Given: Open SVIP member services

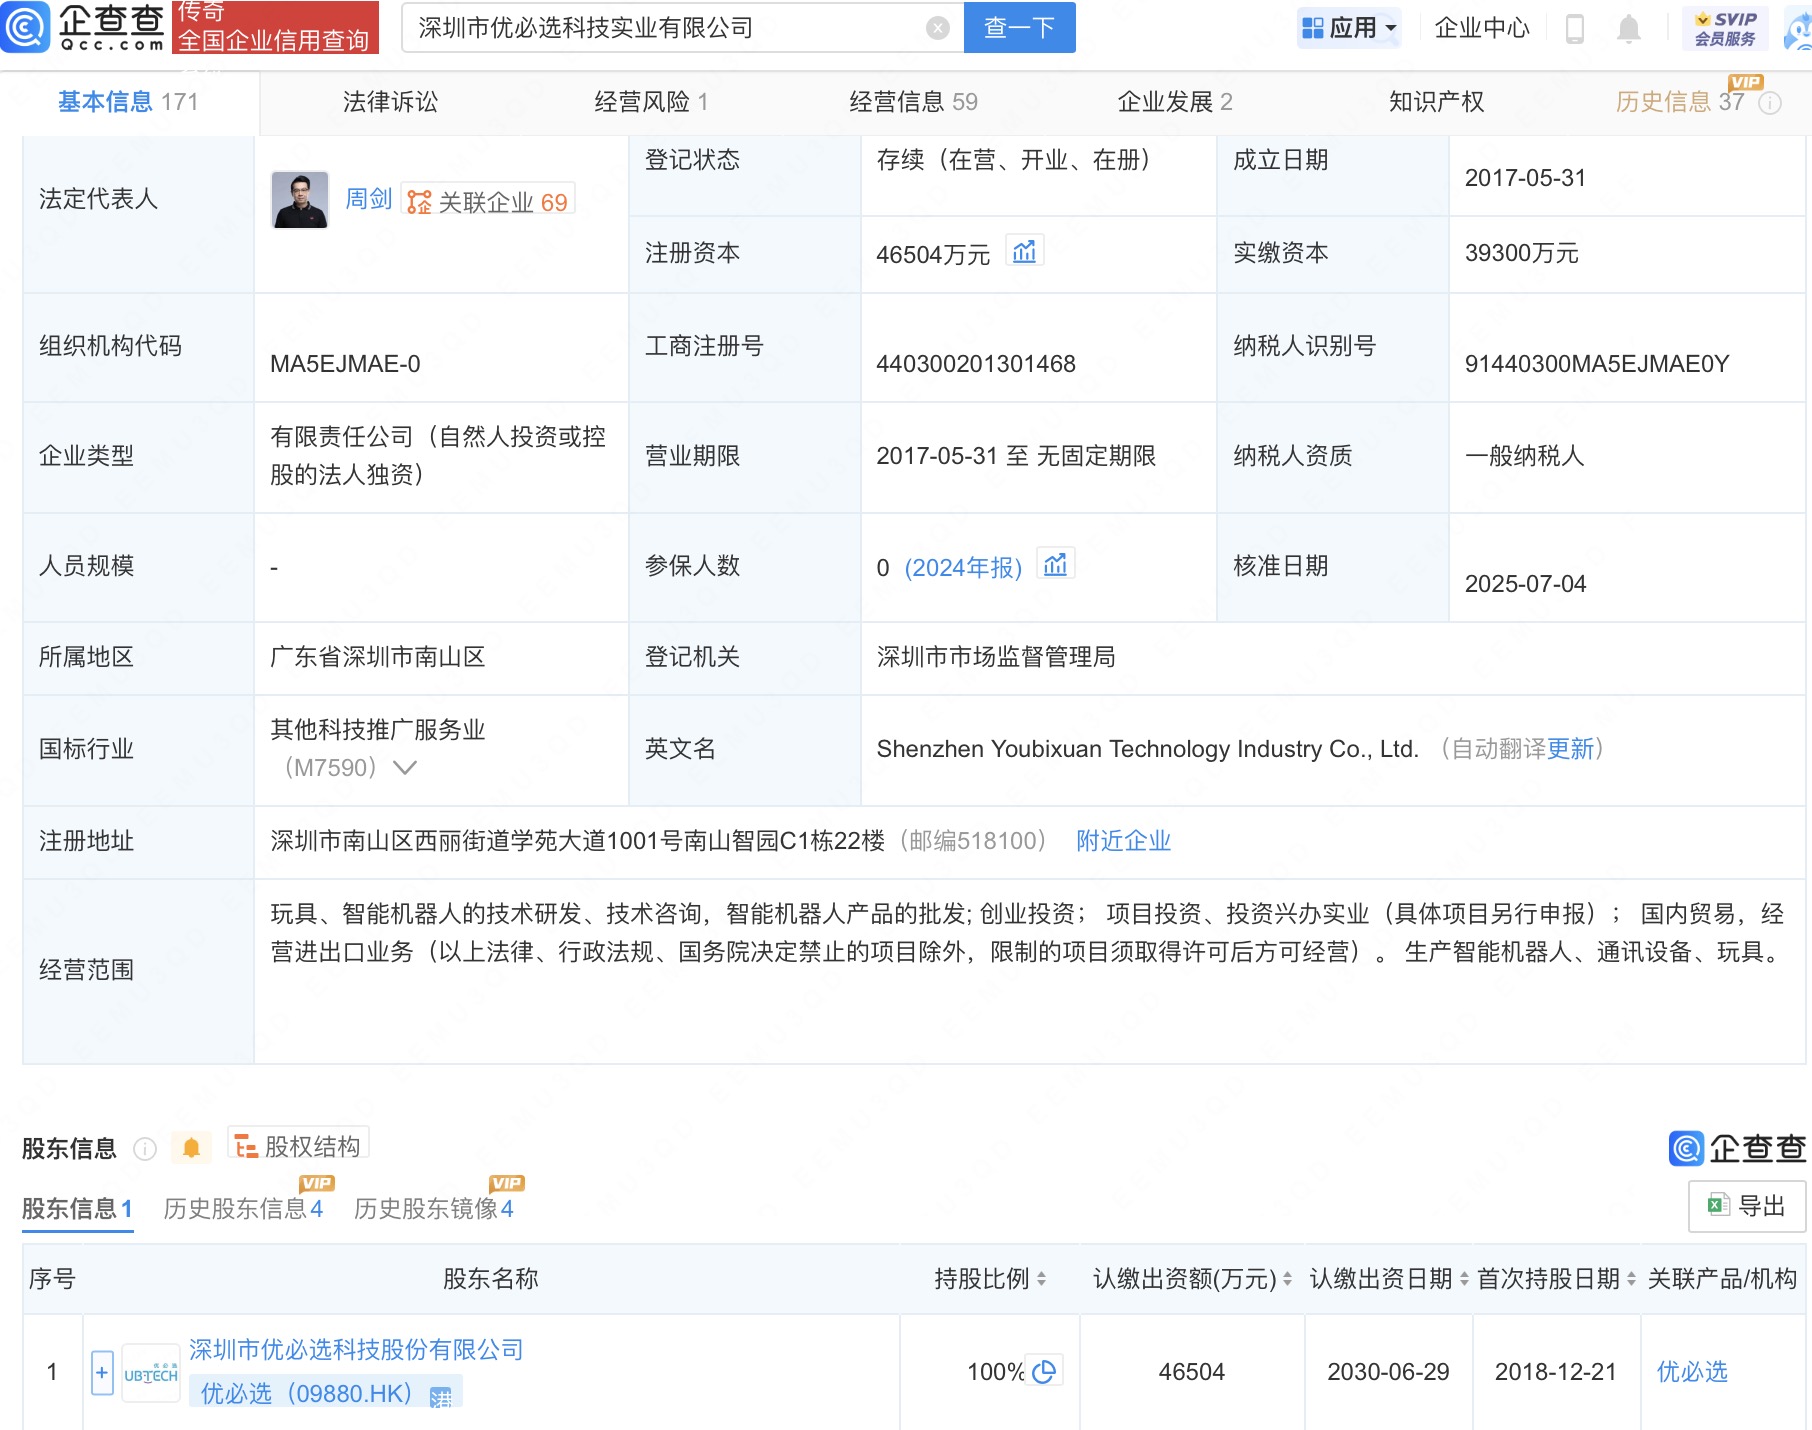Looking at the screenshot, I should click(1725, 28).
